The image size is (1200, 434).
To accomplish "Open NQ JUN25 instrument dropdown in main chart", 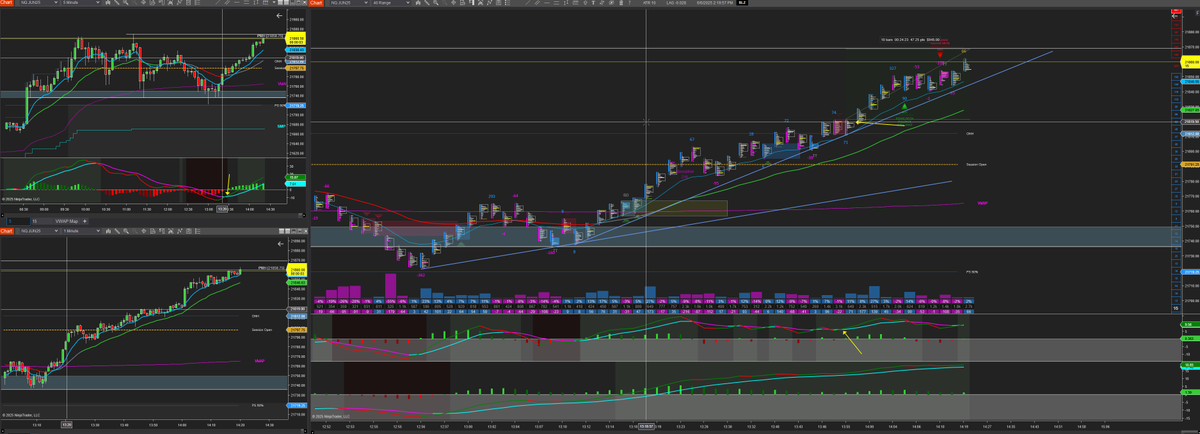I will [x=350, y=4].
